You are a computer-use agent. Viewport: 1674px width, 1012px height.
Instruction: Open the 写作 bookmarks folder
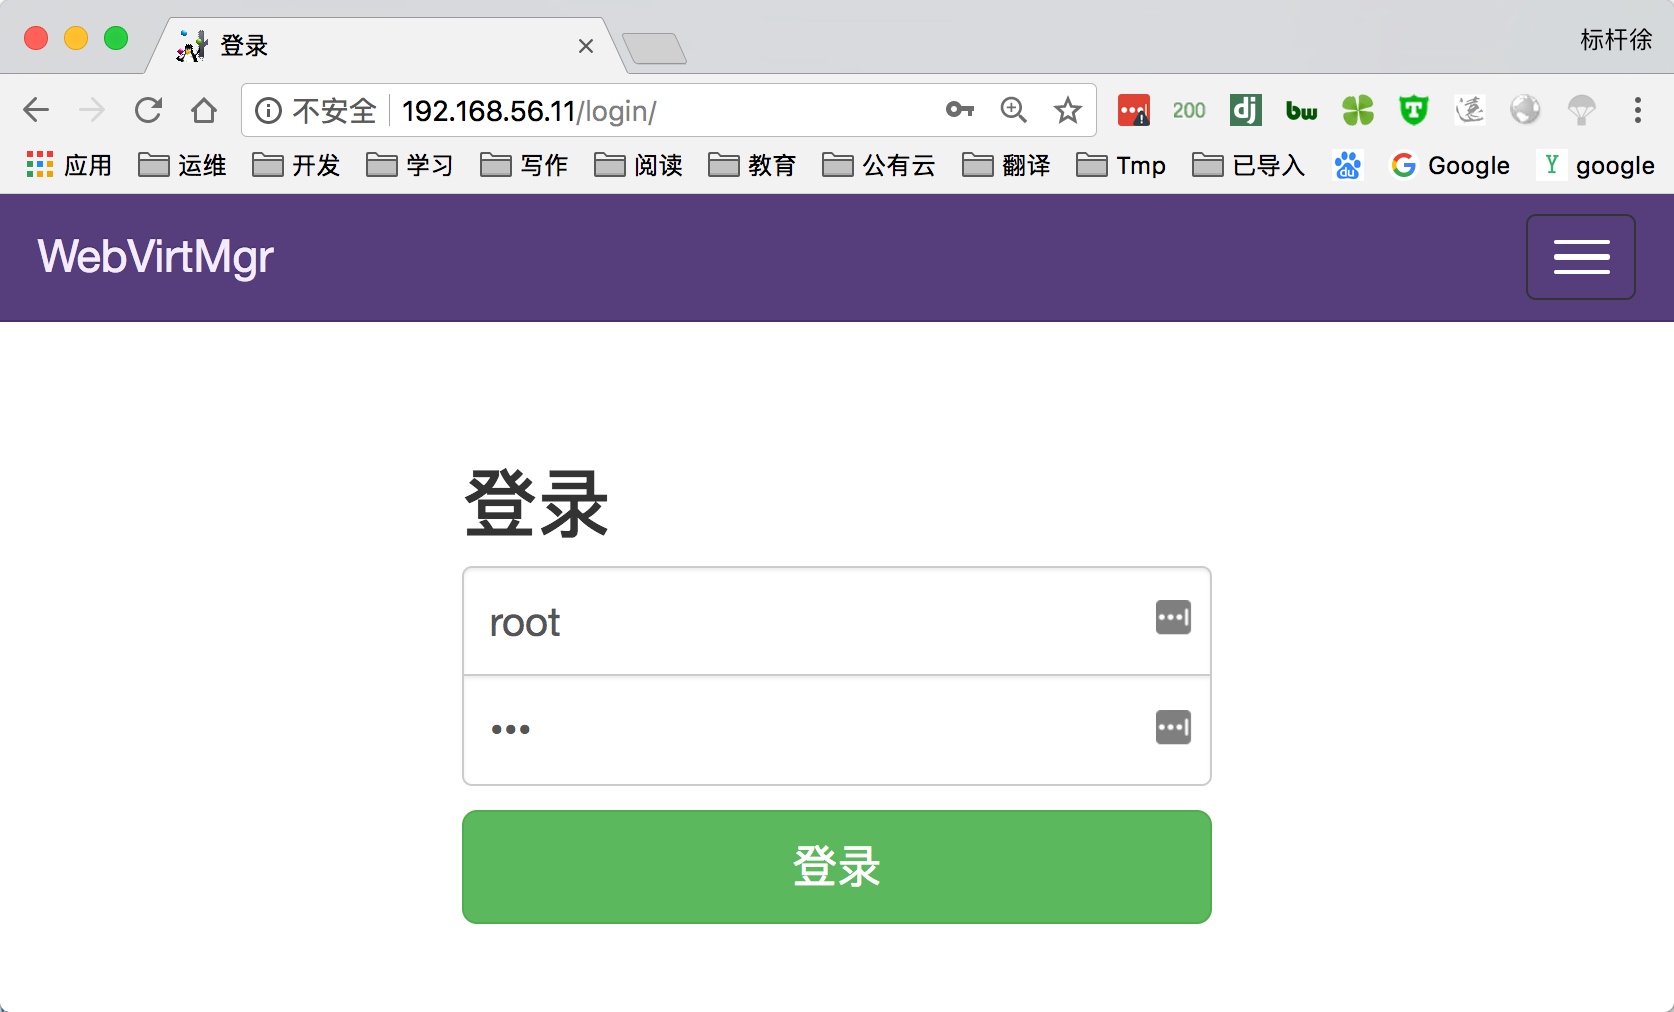click(524, 165)
